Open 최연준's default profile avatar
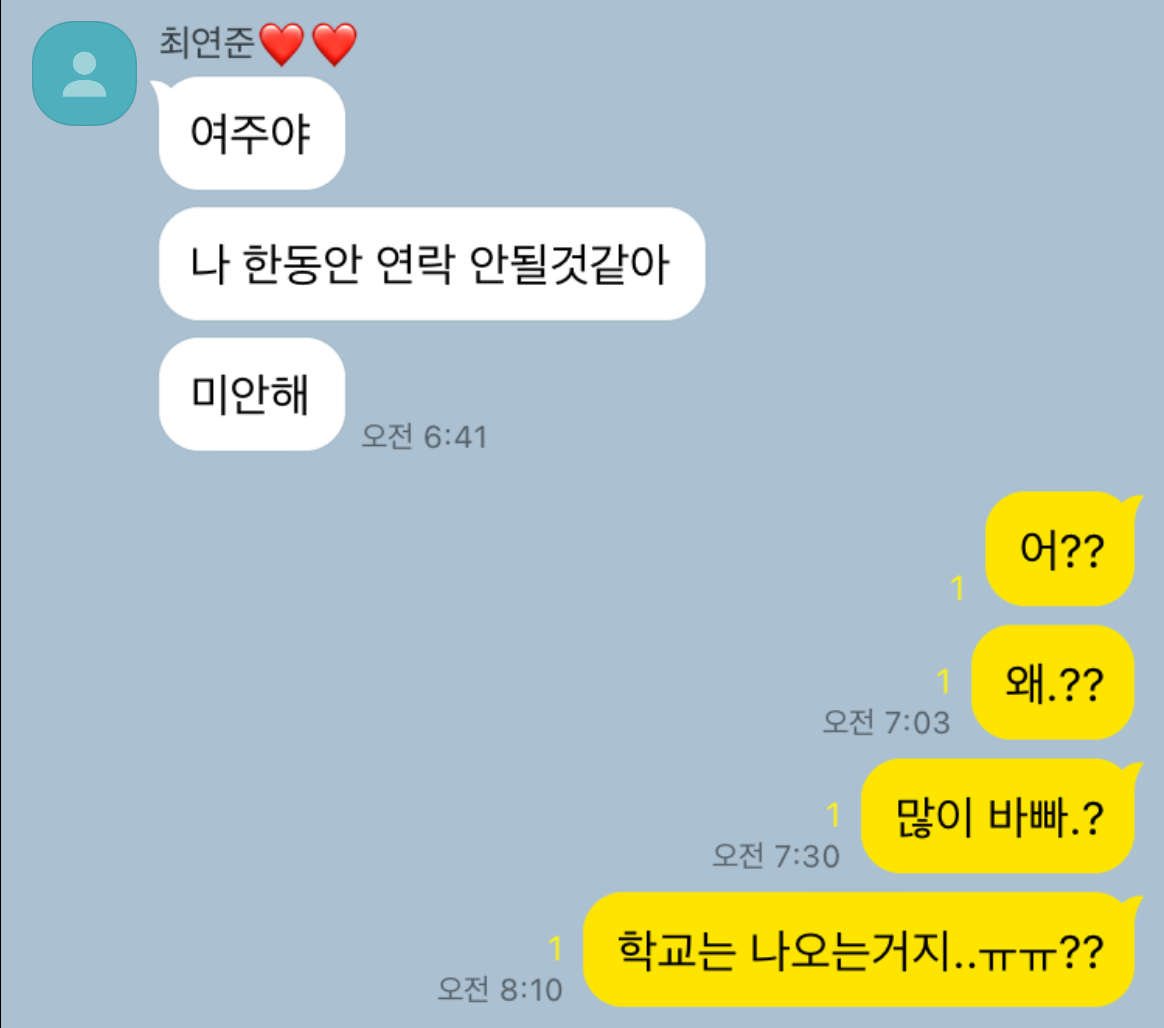The width and height of the screenshot is (1164, 1028). pos(85,73)
